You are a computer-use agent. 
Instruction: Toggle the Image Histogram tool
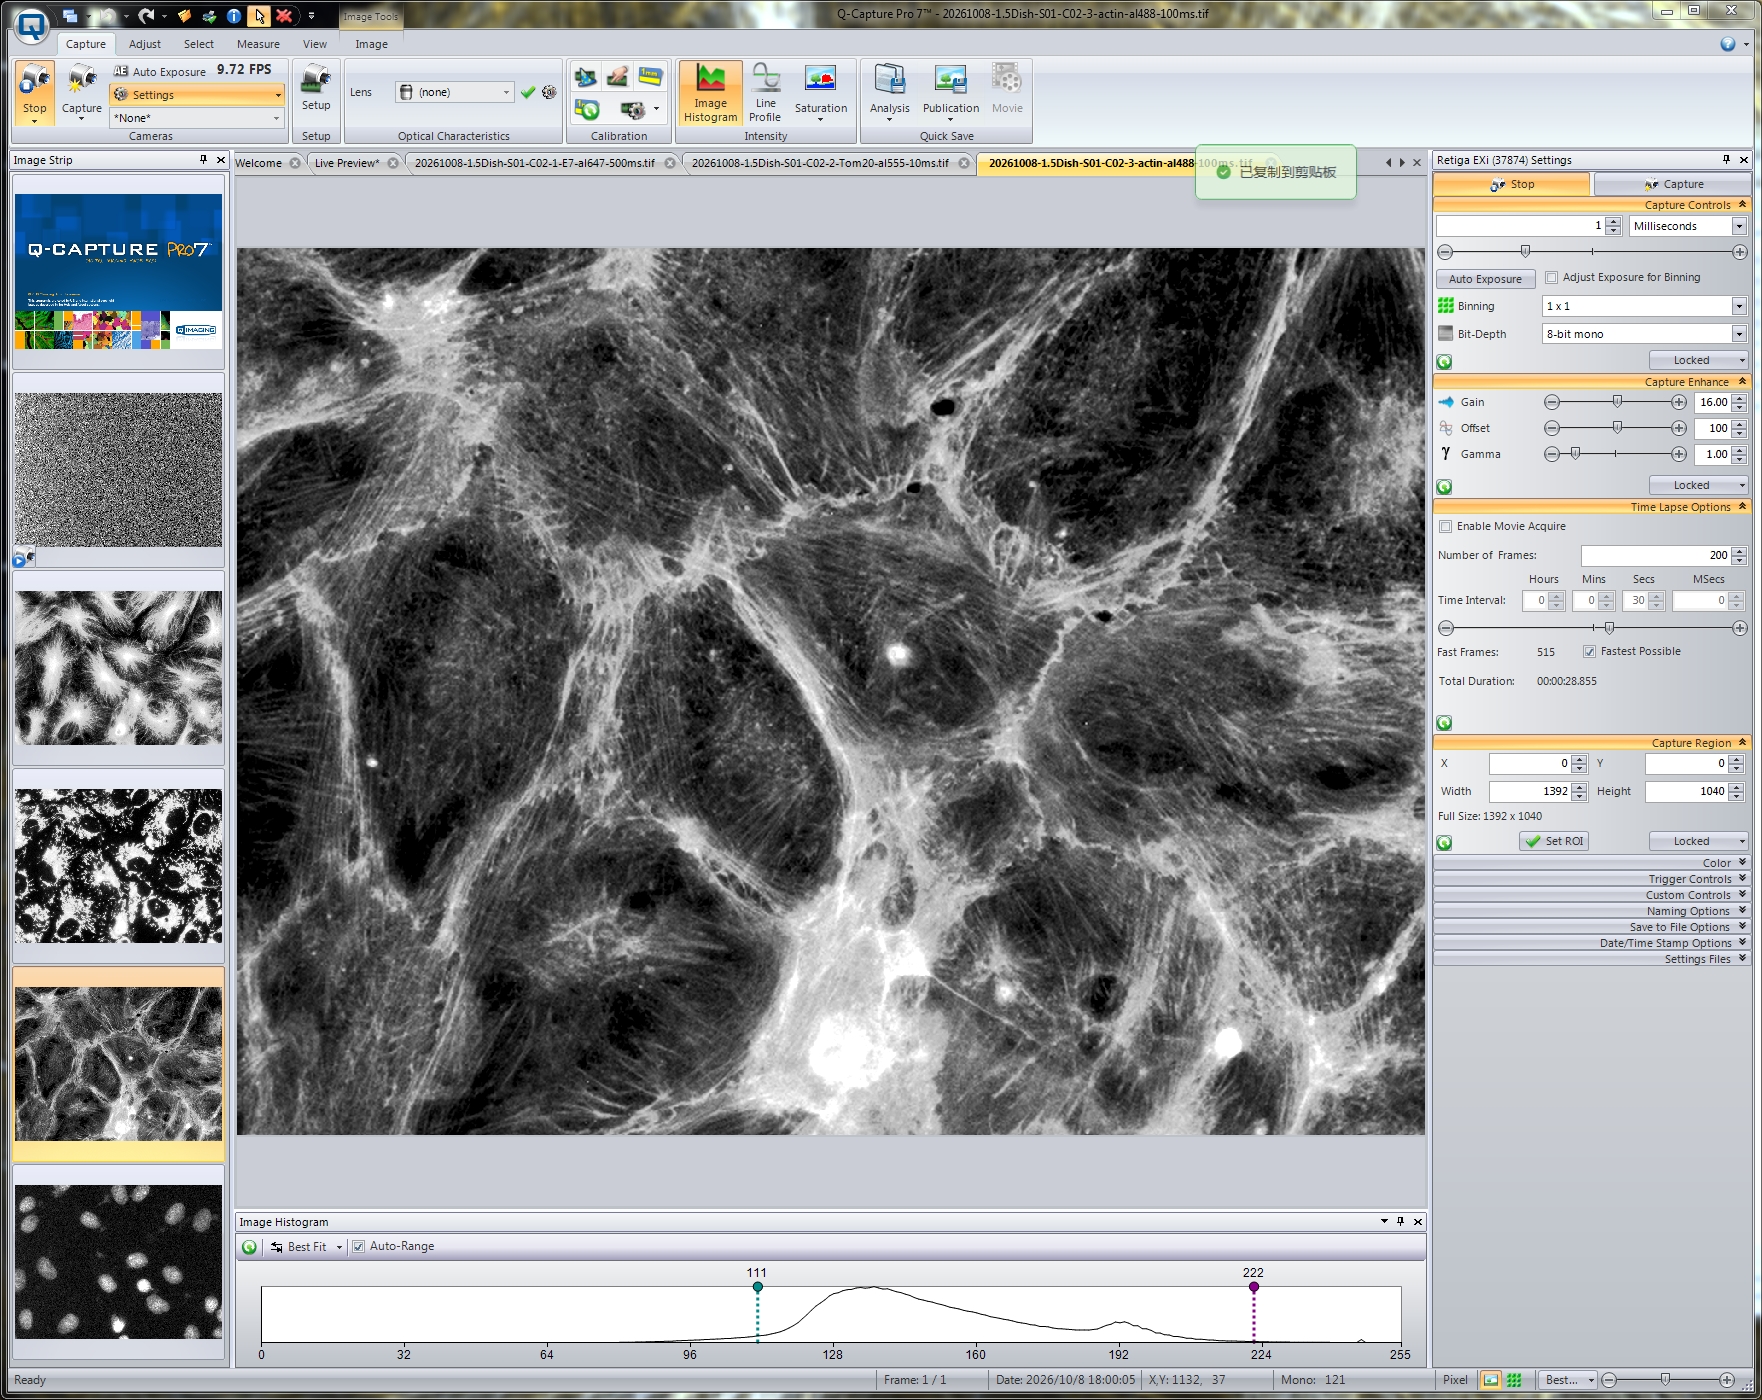(710, 93)
